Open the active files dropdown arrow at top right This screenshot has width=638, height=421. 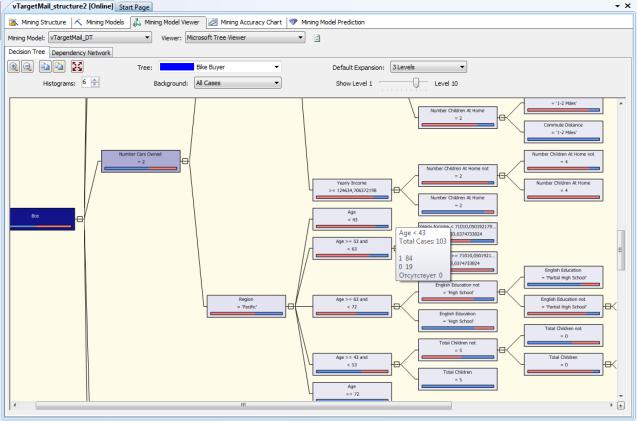[617, 6]
